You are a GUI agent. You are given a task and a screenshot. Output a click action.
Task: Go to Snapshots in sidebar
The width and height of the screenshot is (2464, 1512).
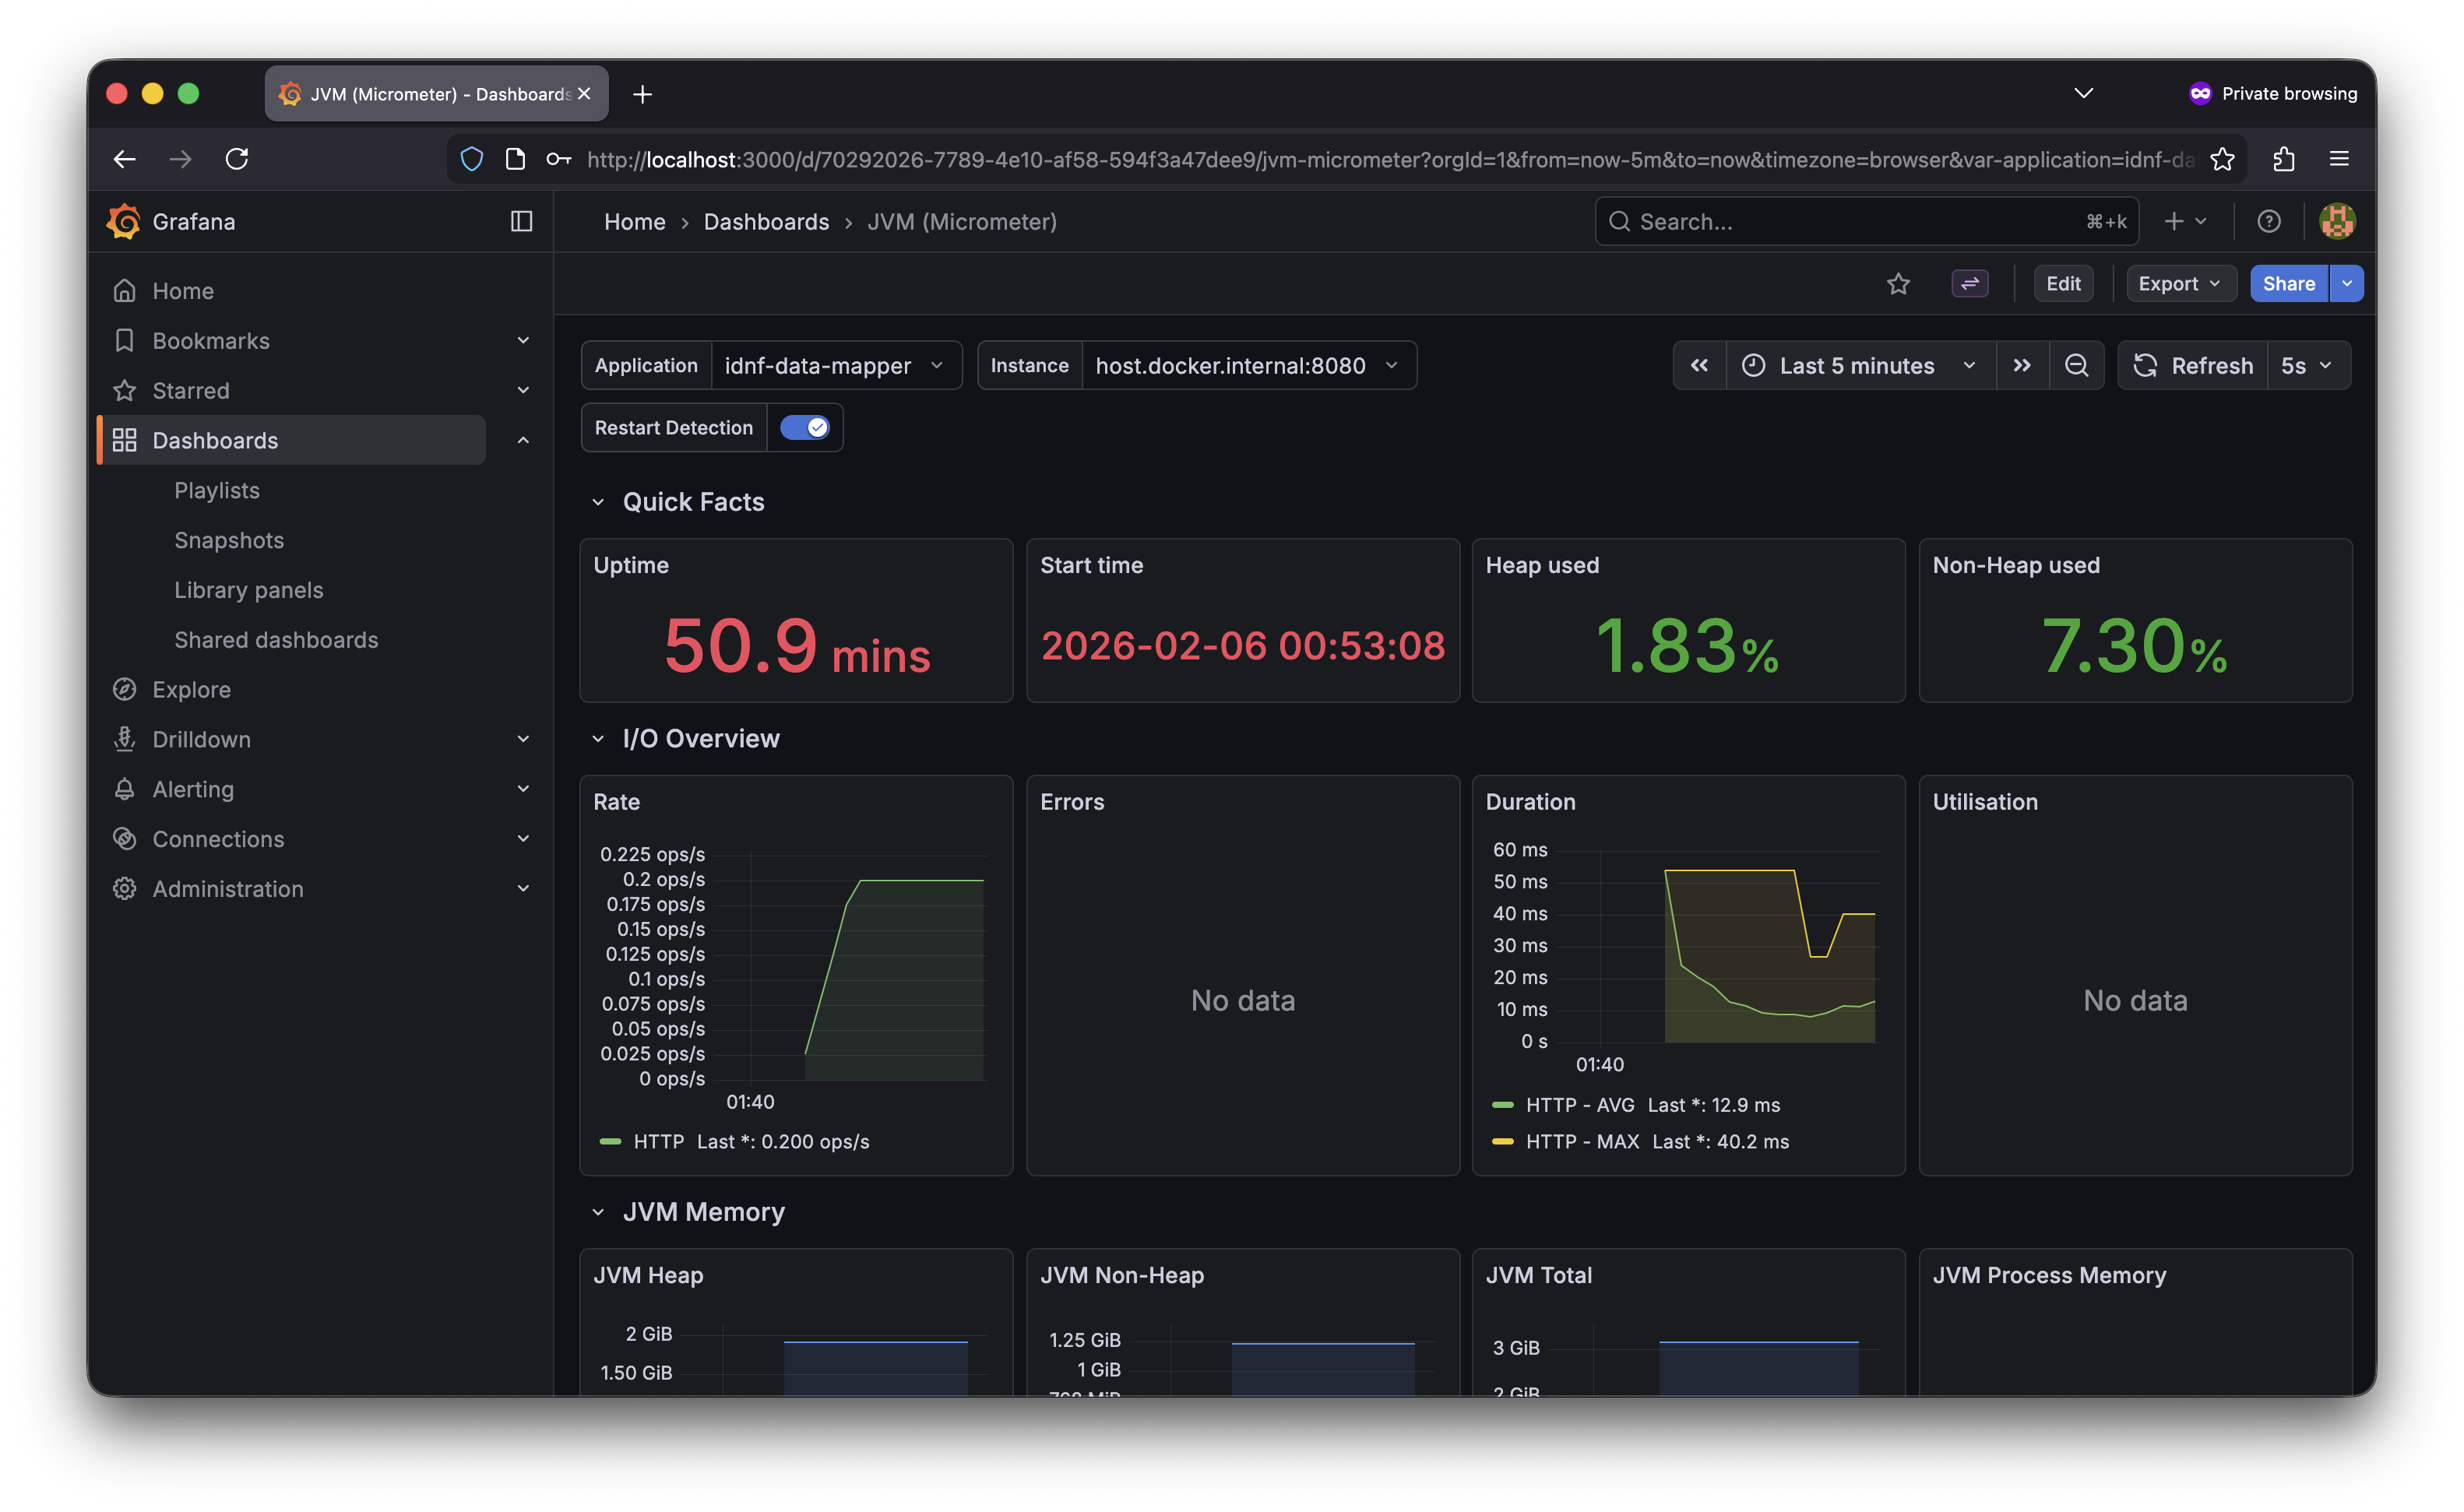[x=229, y=540]
